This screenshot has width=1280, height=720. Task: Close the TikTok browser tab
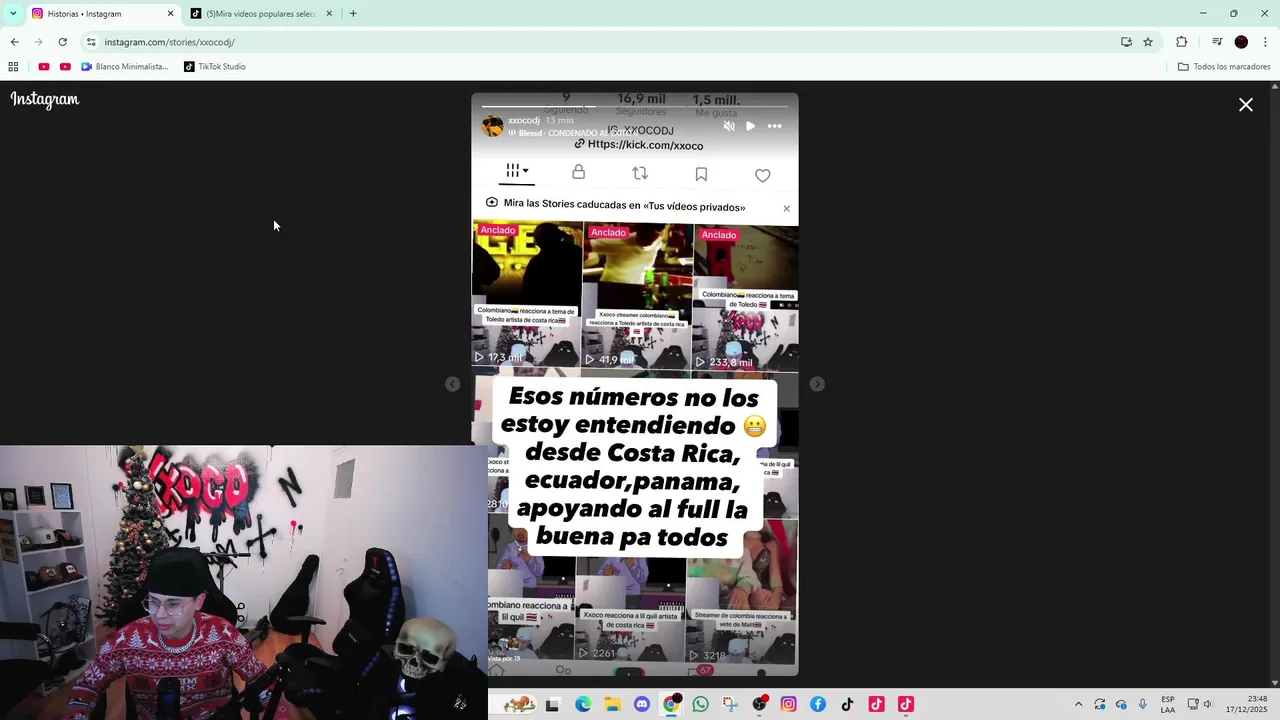point(329,14)
